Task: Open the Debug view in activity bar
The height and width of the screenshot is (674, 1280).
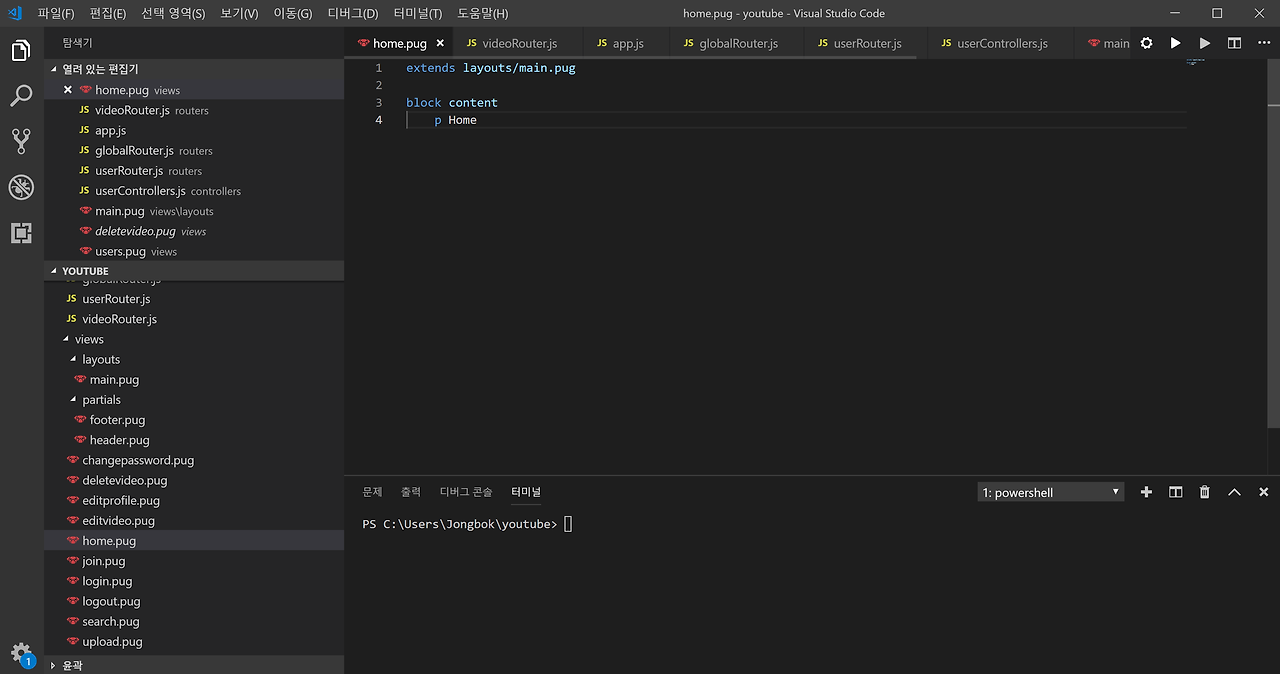Action: [x=21, y=187]
